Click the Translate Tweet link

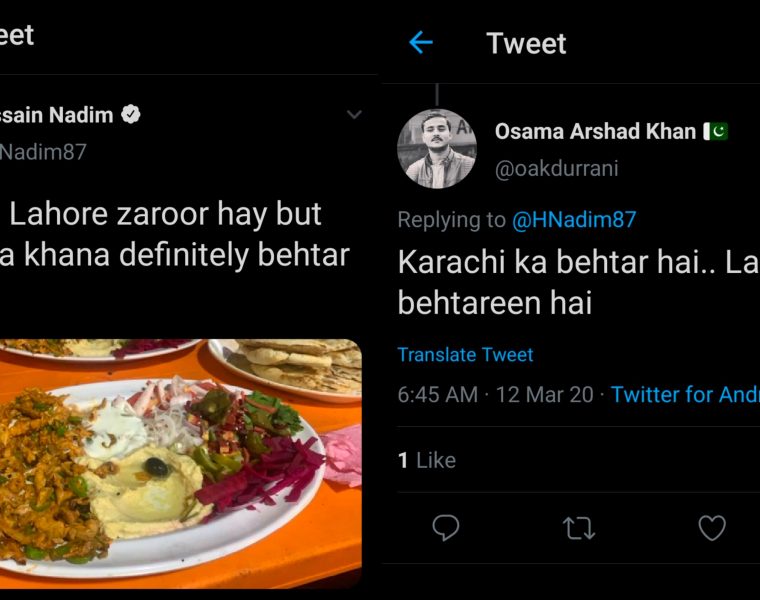click(x=465, y=354)
